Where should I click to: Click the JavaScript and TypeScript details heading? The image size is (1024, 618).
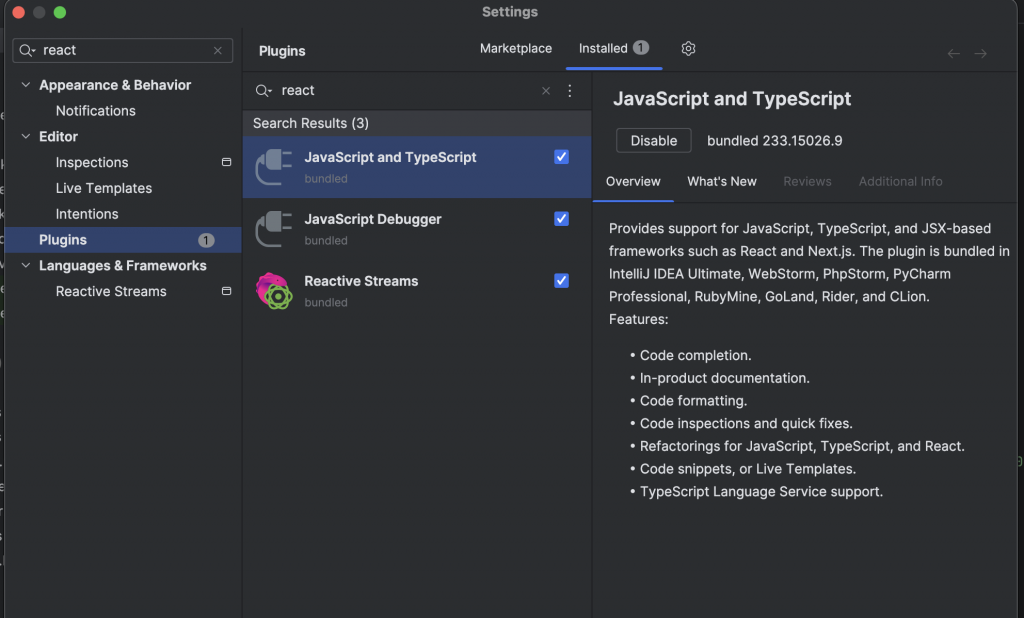pyautogui.click(x=731, y=99)
